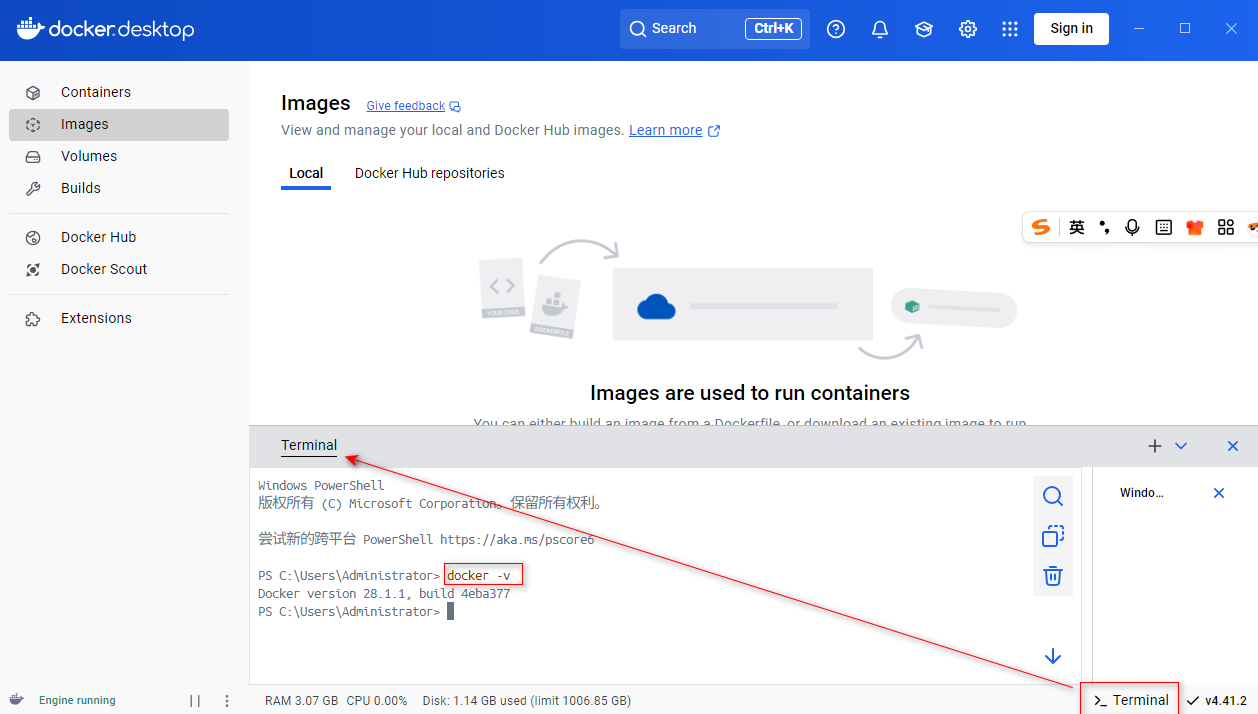
Task: Open Settings gear icon
Action: [968, 29]
